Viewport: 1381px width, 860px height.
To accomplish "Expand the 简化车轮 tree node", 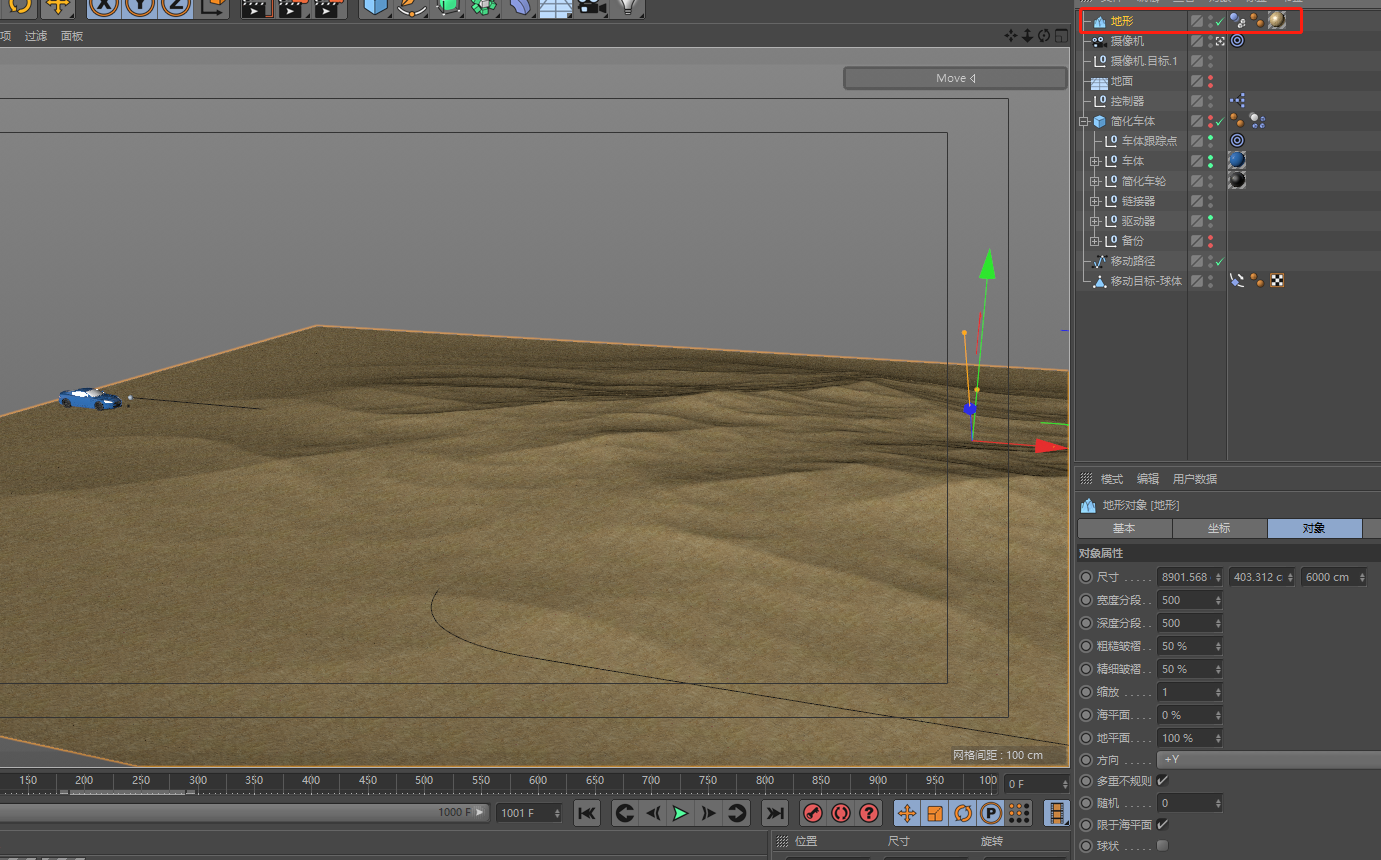I will pyautogui.click(x=1095, y=181).
